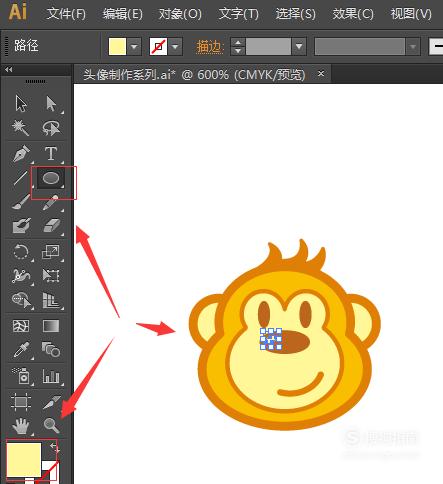Pick the Magic Wand tool
The height and width of the screenshot is (484, 443).
21,128
